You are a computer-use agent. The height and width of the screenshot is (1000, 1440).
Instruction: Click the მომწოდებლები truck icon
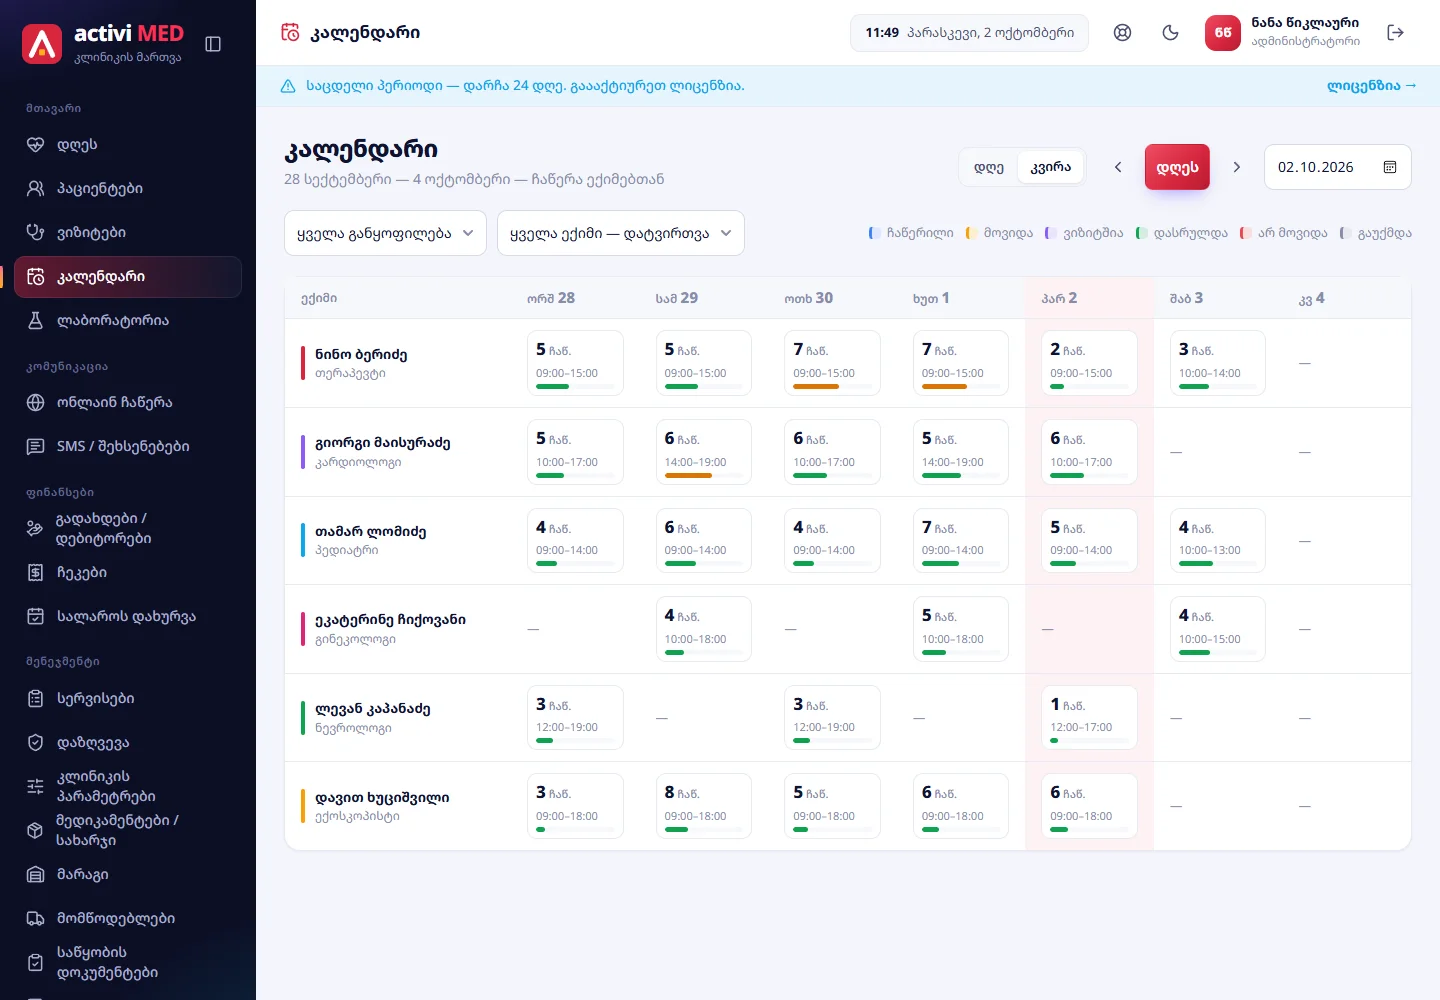pos(36,919)
